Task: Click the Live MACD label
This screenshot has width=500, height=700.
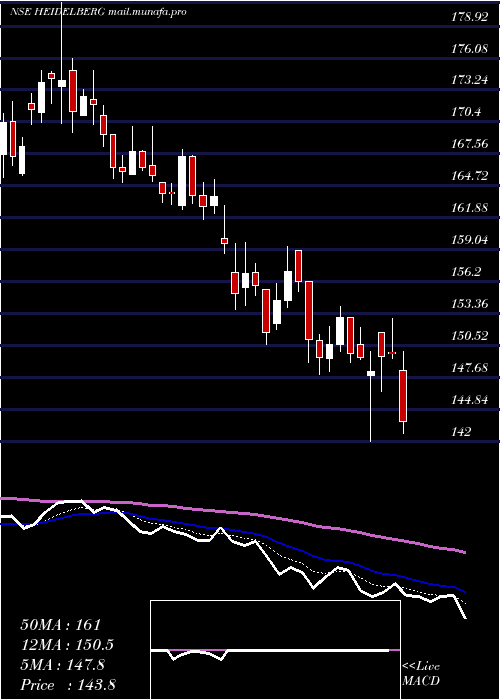Action: point(421,673)
